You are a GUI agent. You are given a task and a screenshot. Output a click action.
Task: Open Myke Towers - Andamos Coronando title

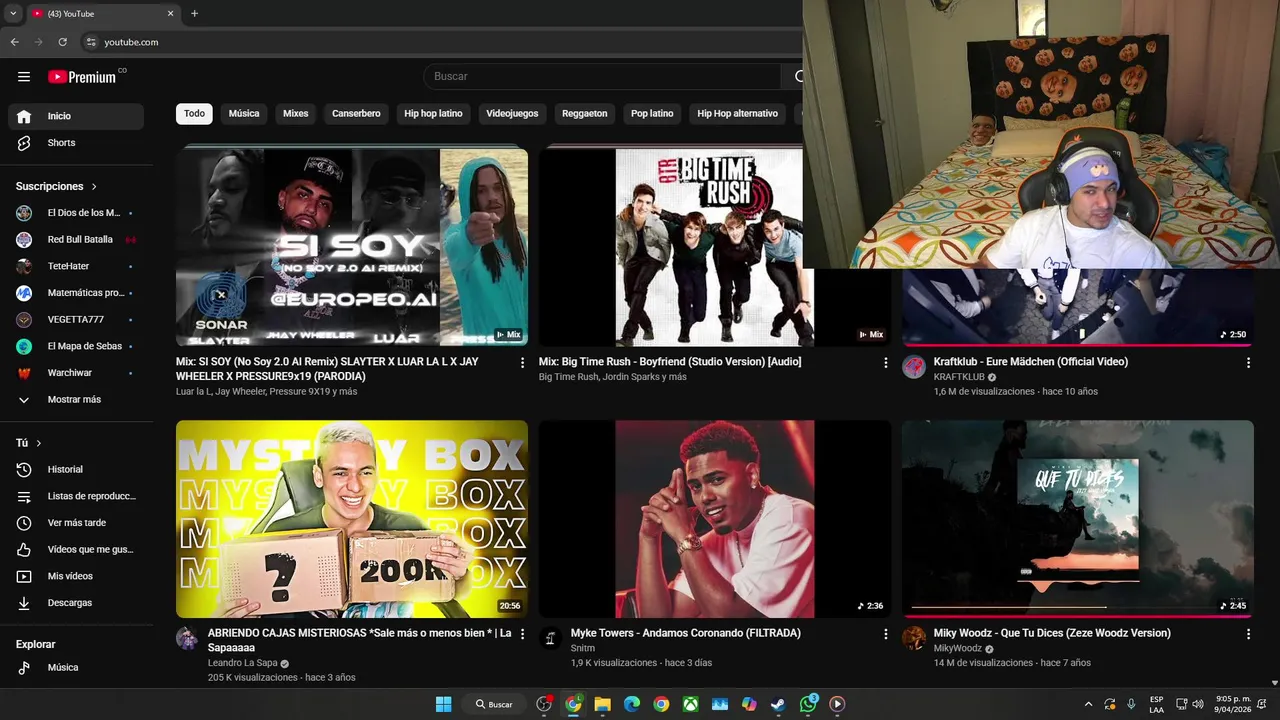tap(685, 633)
